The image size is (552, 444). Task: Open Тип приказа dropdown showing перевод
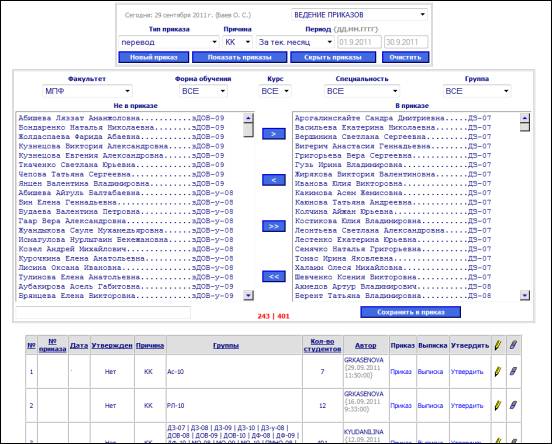tap(169, 42)
